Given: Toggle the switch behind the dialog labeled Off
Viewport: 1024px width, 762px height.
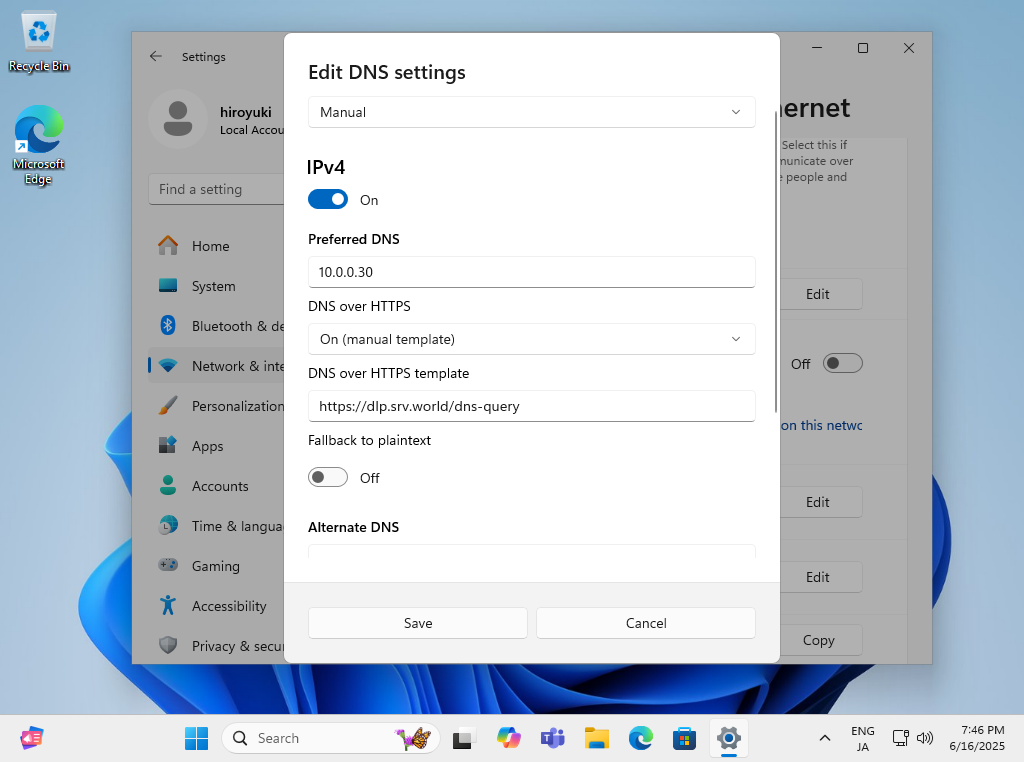Looking at the screenshot, I should [x=842, y=363].
